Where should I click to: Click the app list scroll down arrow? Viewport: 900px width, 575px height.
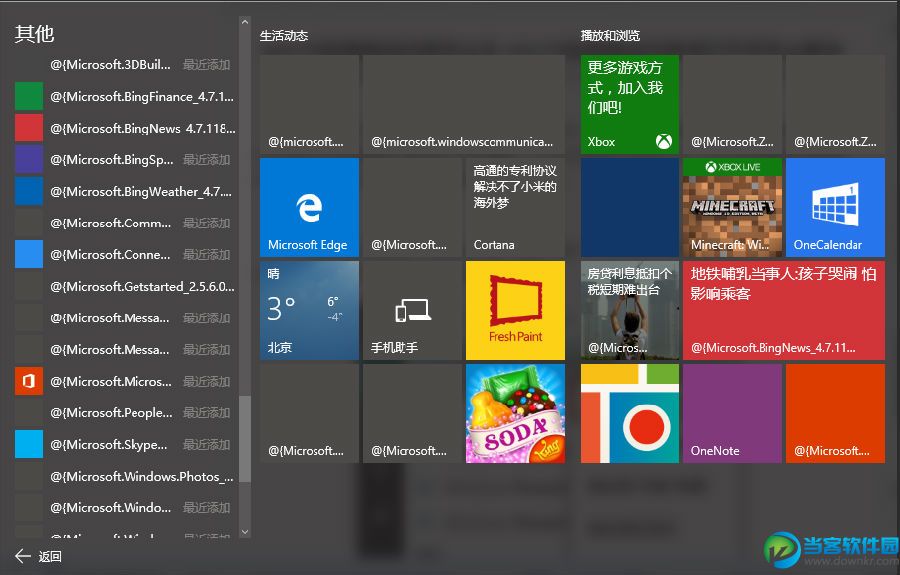click(x=245, y=532)
